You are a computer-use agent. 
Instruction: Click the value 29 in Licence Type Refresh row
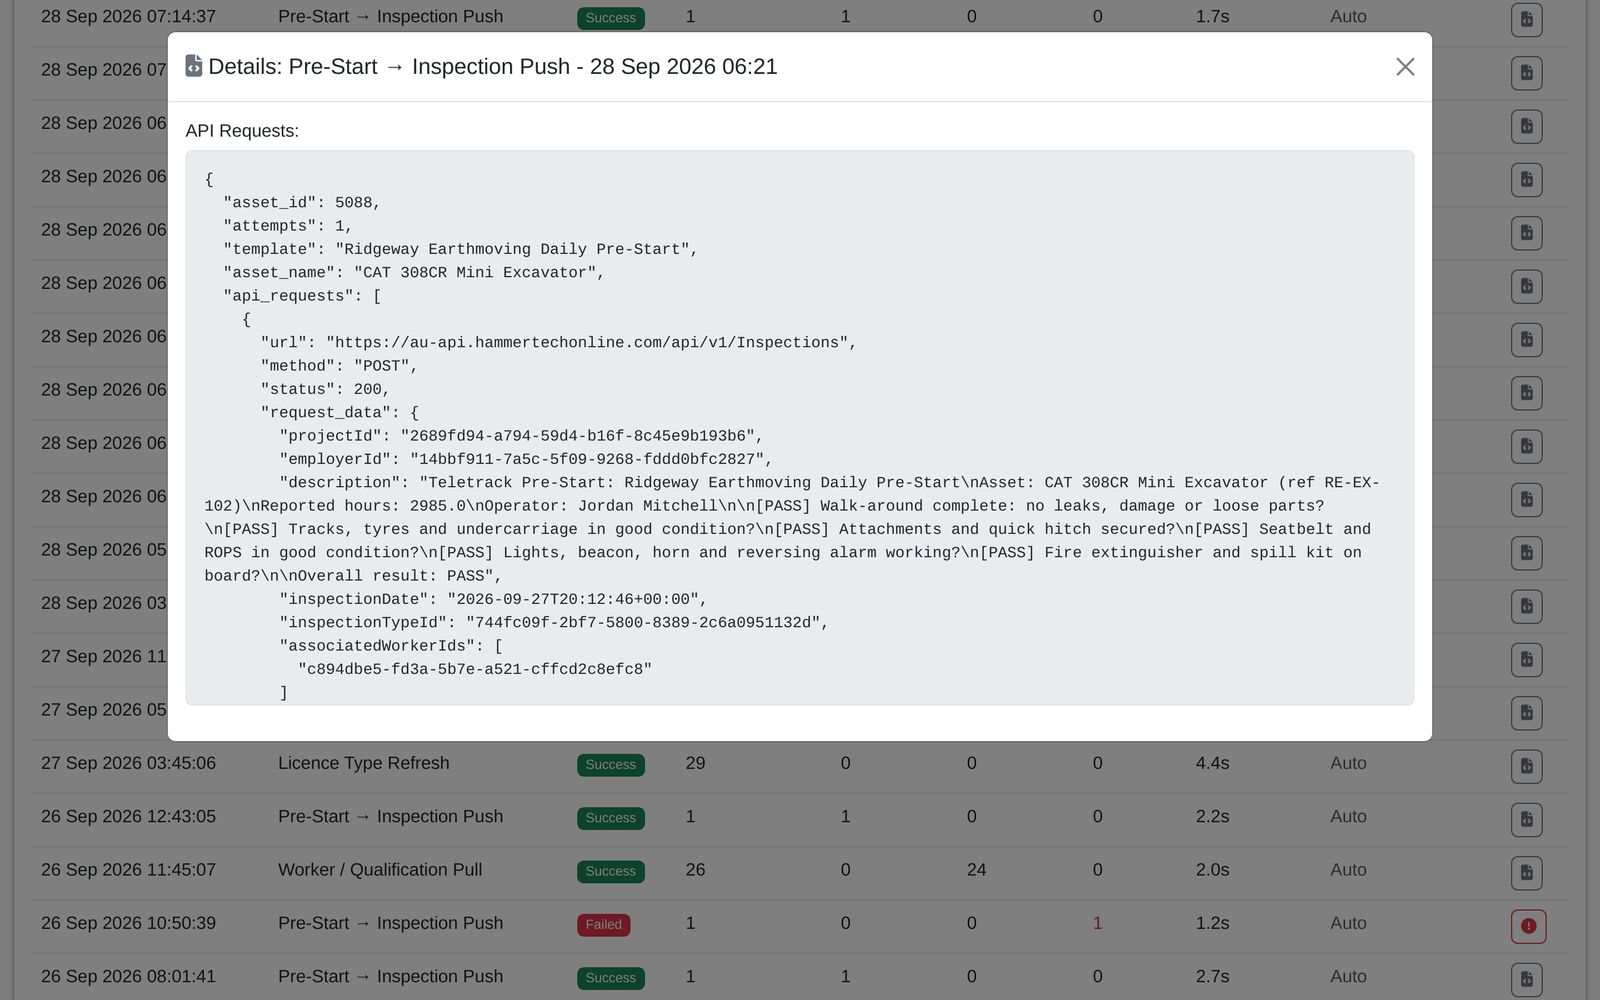pos(695,763)
